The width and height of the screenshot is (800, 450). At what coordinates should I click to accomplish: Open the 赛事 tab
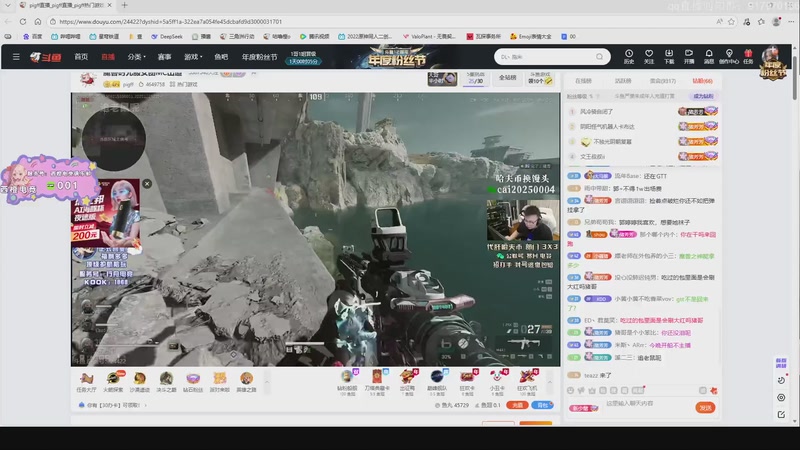coord(164,57)
